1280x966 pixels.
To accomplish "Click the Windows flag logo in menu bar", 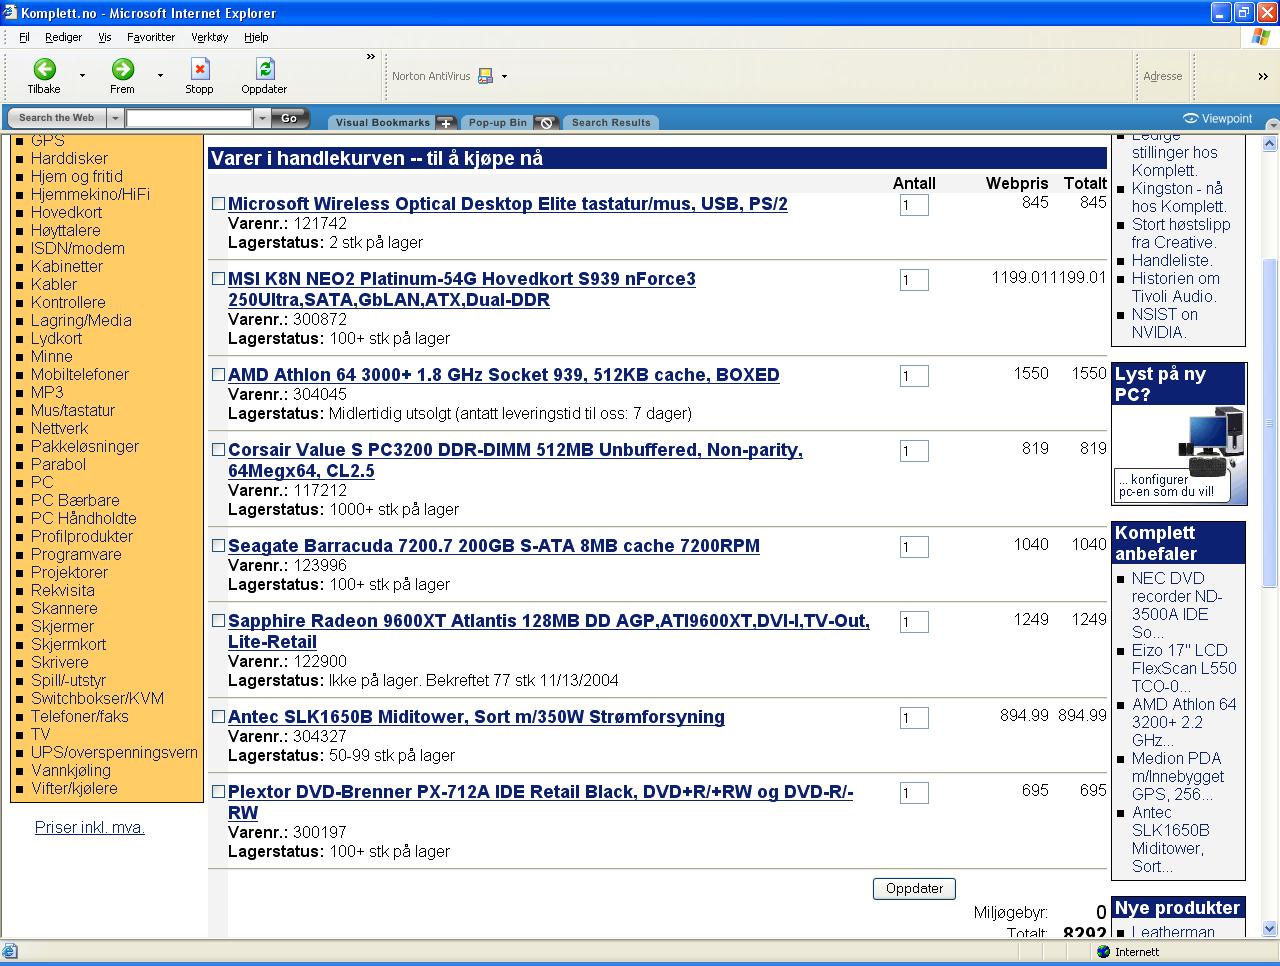I will pyautogui.click(x=1261, y=37).
